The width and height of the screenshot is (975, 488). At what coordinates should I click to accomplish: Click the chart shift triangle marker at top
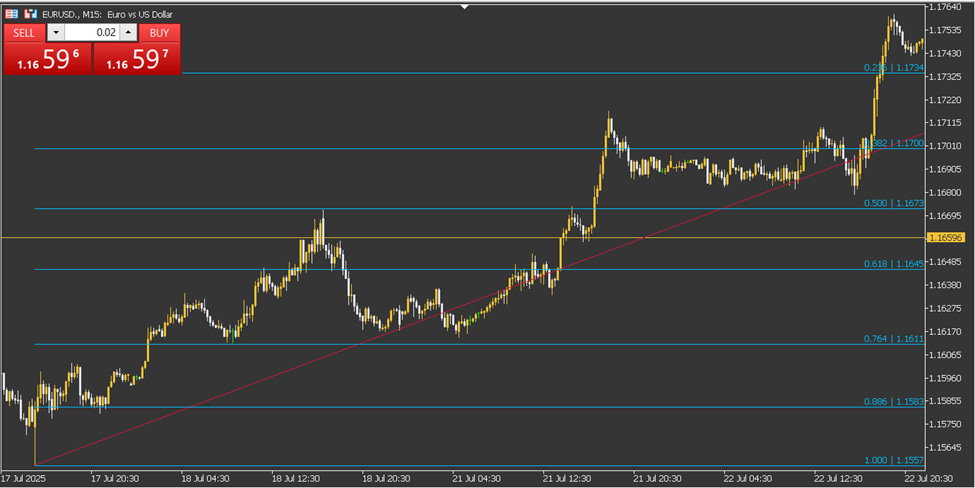pos(464,7)
